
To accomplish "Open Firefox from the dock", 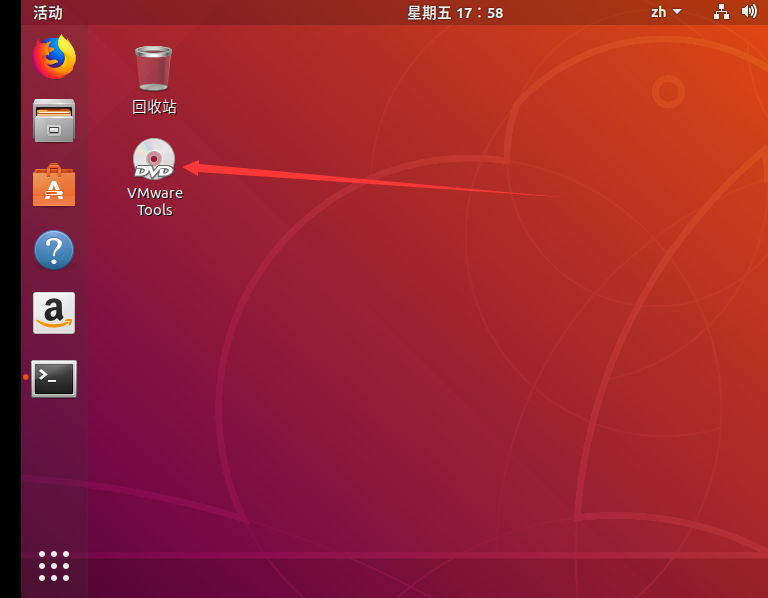I will point(54,57).
